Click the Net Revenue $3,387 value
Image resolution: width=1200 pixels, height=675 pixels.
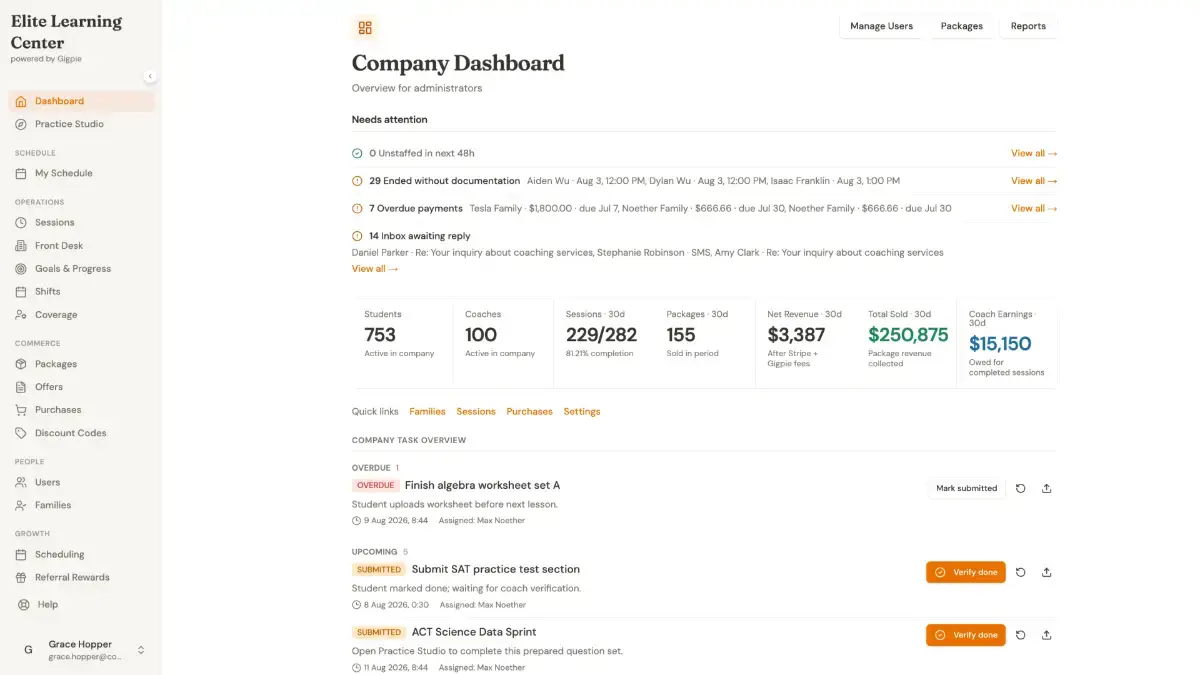tap(796, 335)
